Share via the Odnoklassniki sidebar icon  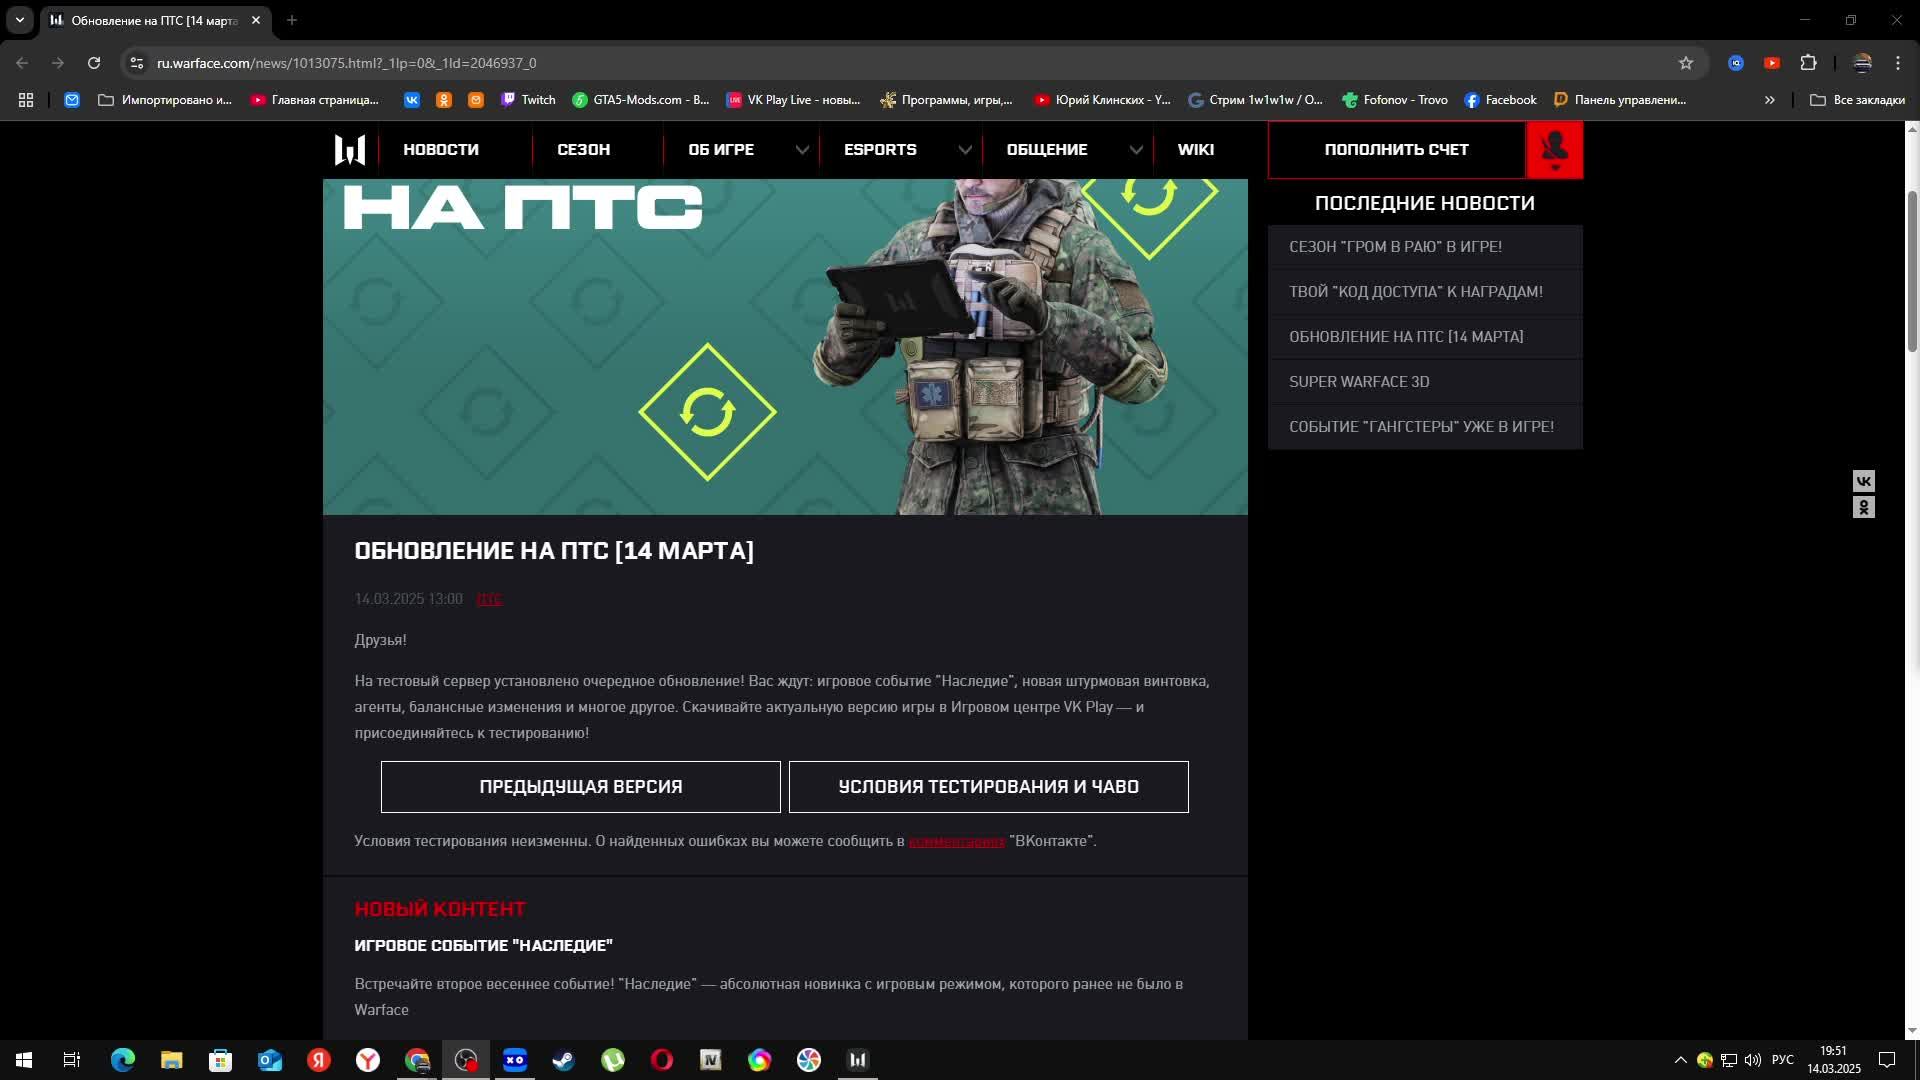(x=1863, y=508)
